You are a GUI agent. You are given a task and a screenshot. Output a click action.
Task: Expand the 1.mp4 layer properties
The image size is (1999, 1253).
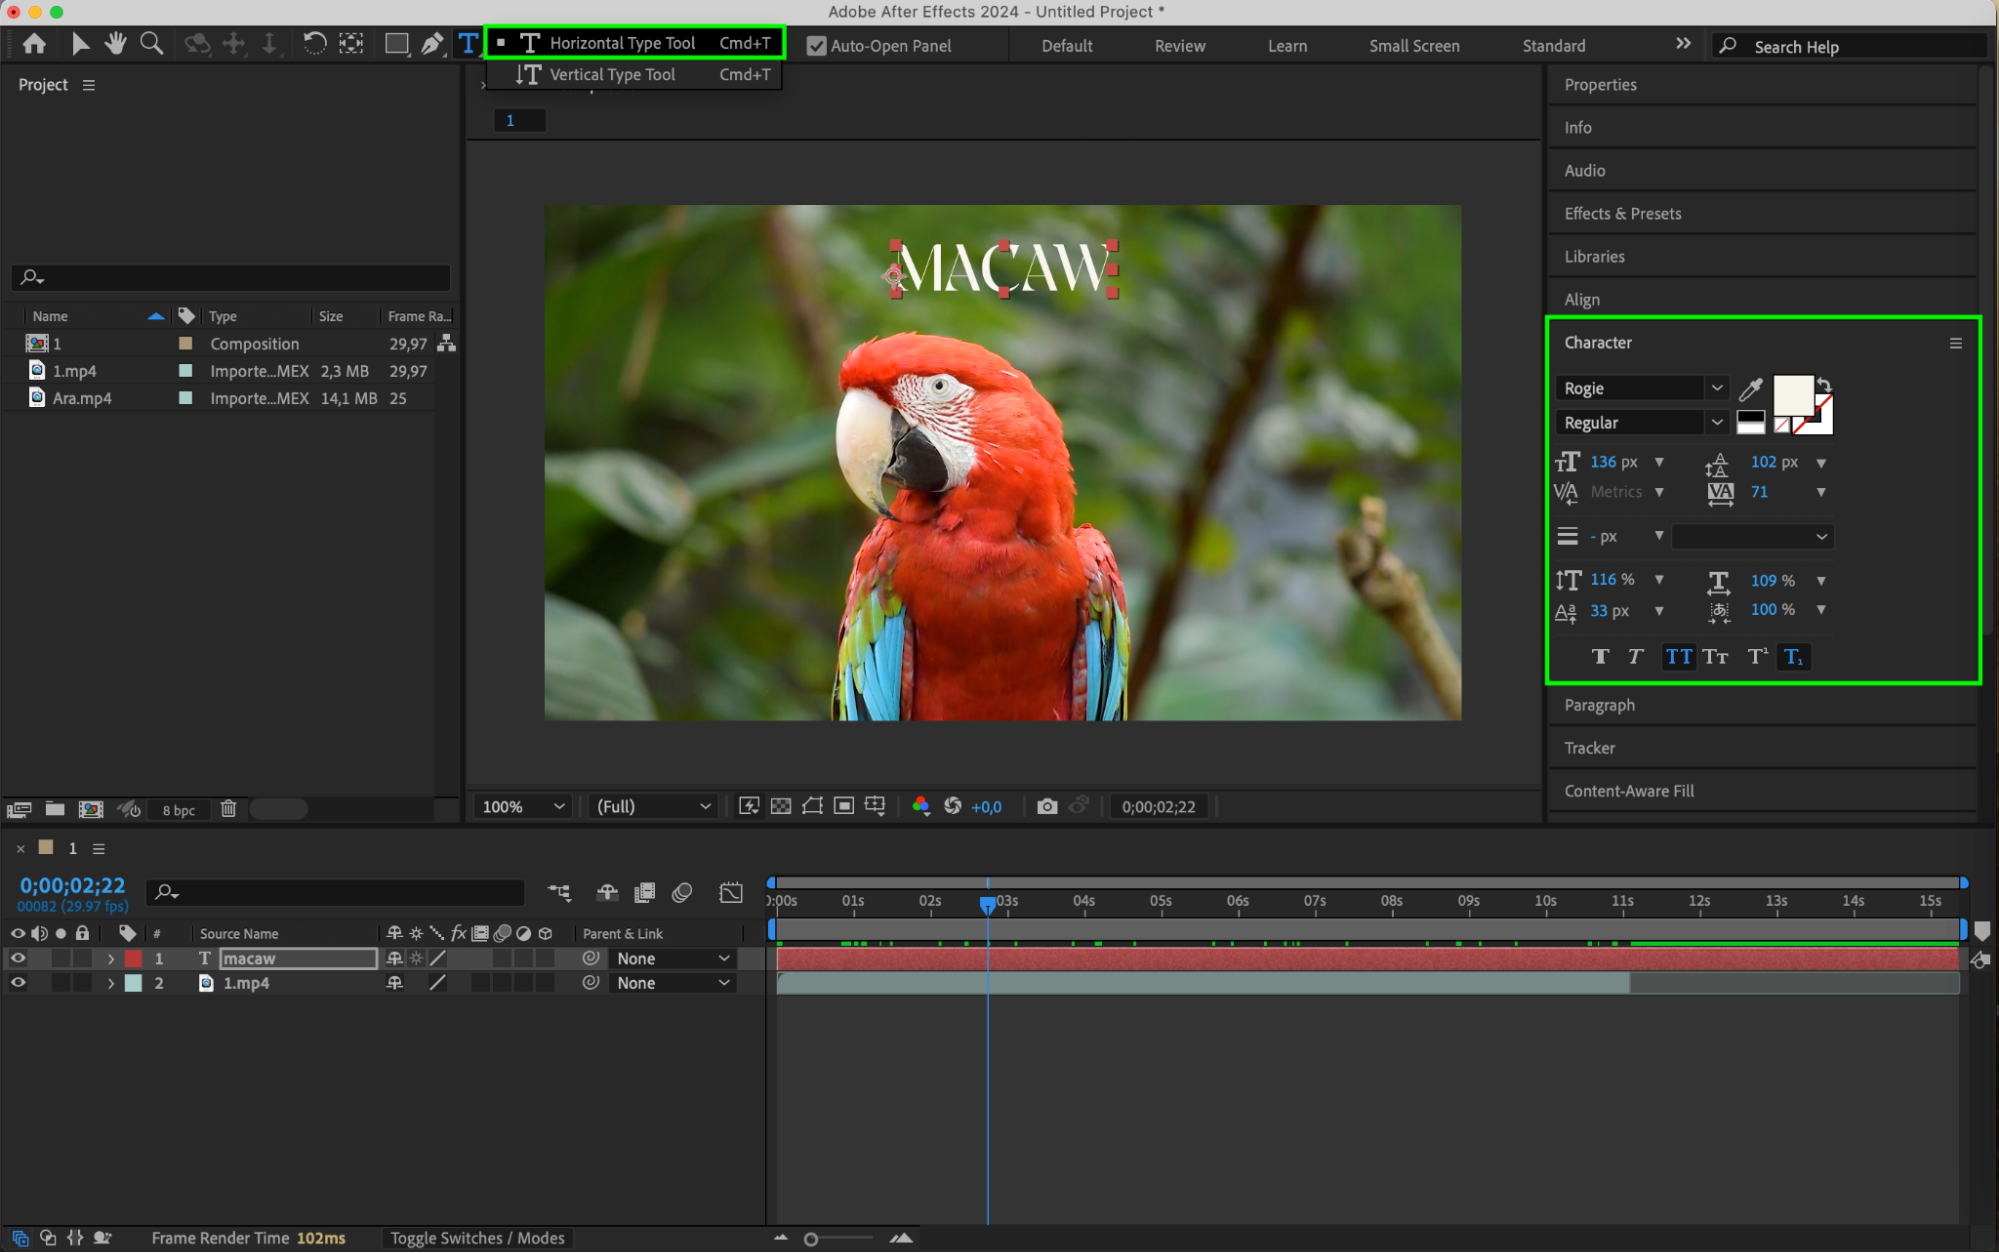[111, 983]
